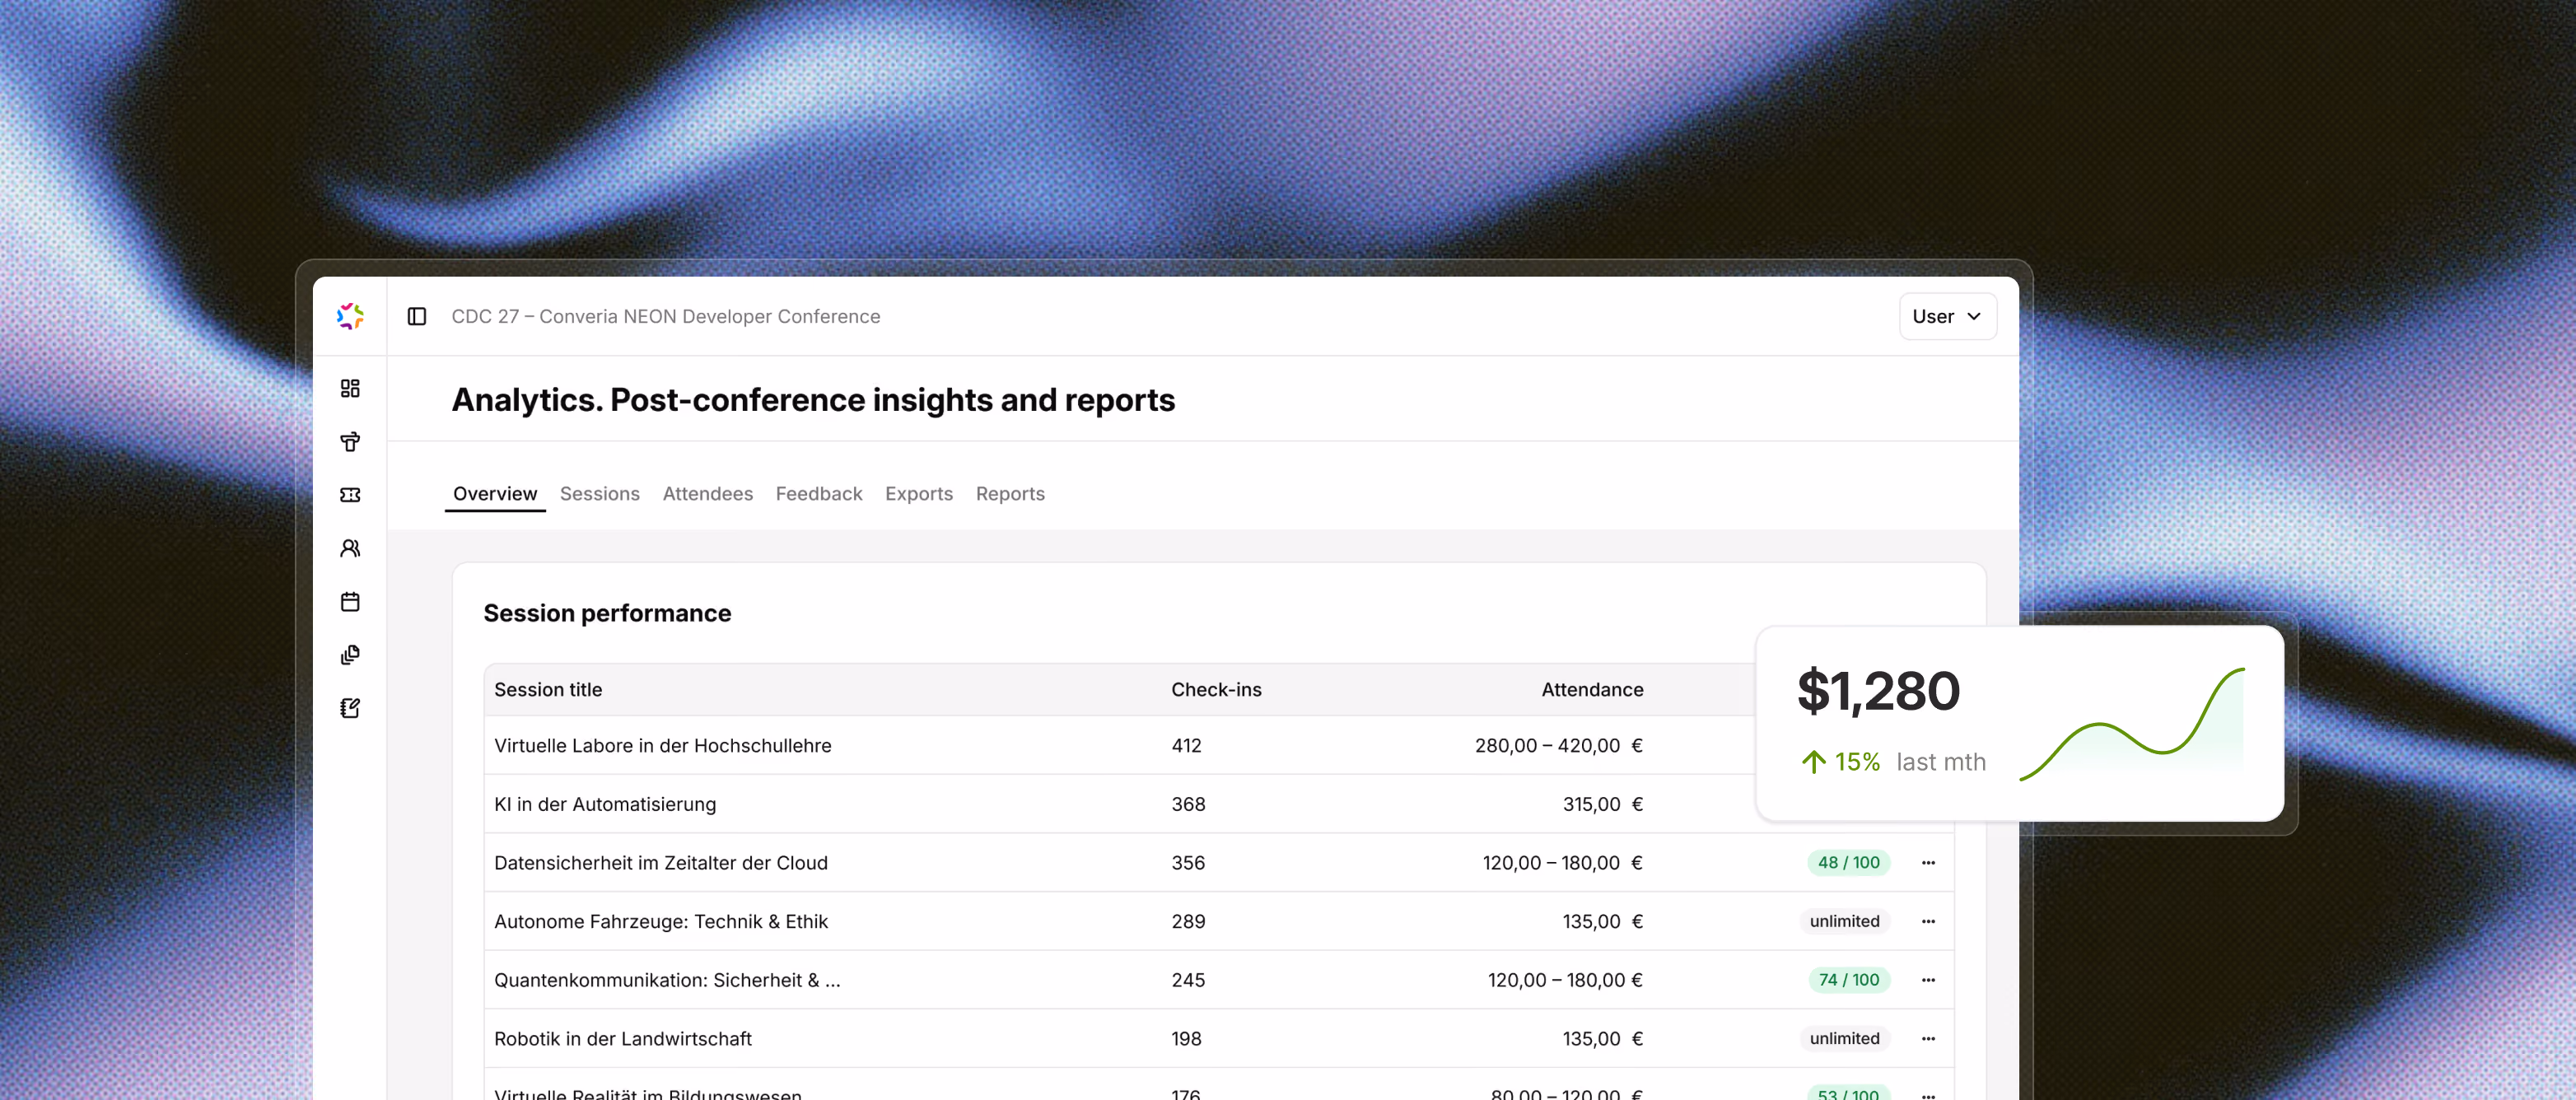Click the $1,280 revenue figure
This screenshot has width=2576, height=1100.
point(1878,691)
